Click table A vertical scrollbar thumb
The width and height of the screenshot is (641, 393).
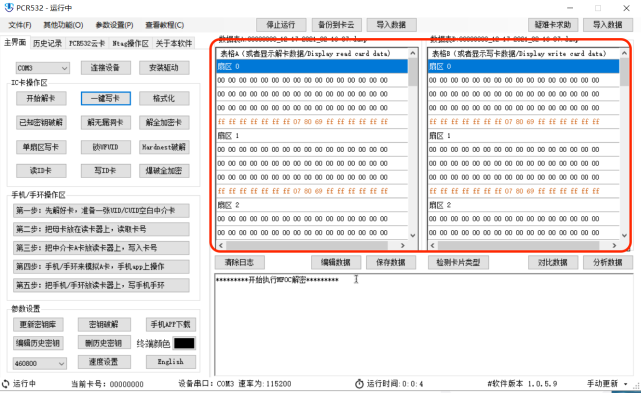pyautogui.click(x=412, y=72)
